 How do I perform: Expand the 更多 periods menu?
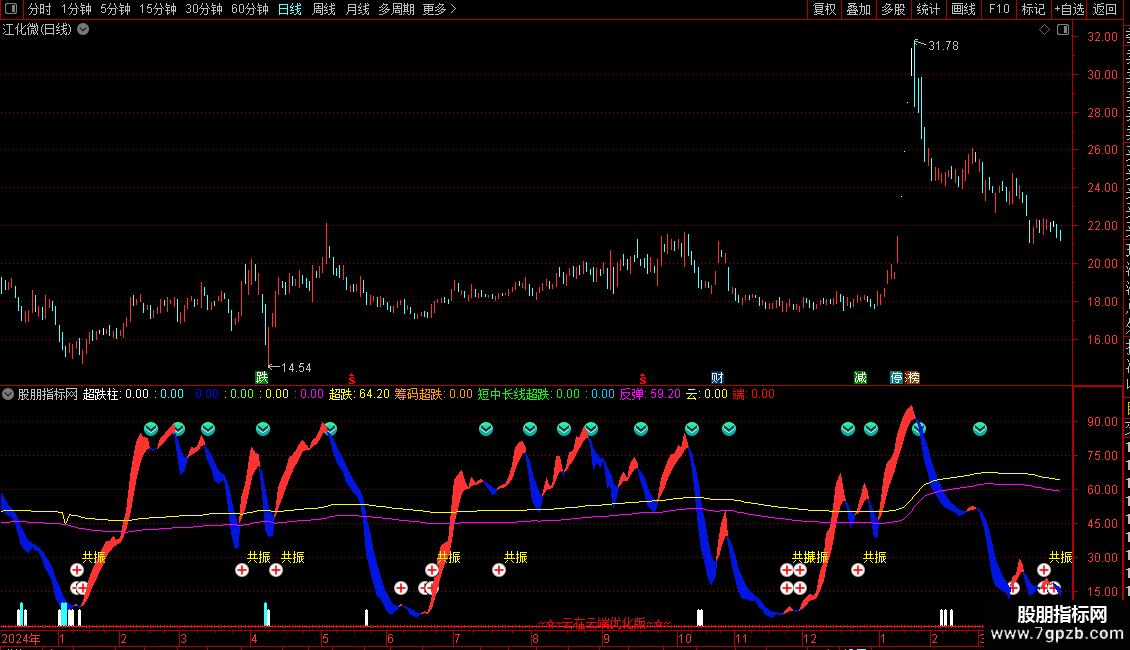[x=439, y=9]
